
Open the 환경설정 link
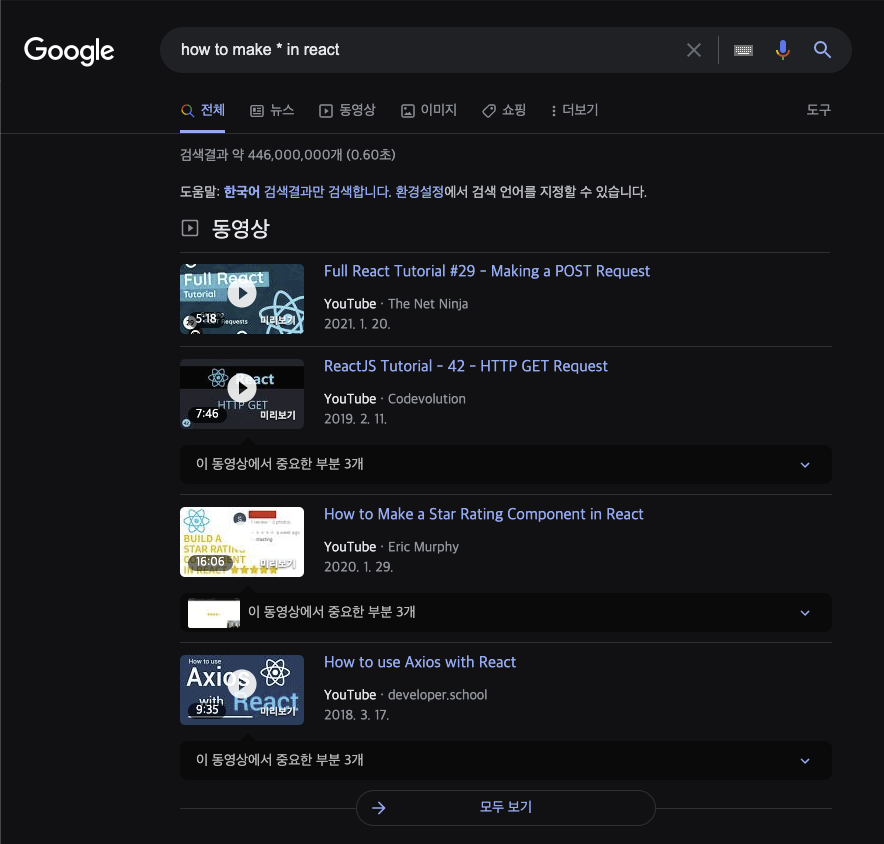point(419,192)
